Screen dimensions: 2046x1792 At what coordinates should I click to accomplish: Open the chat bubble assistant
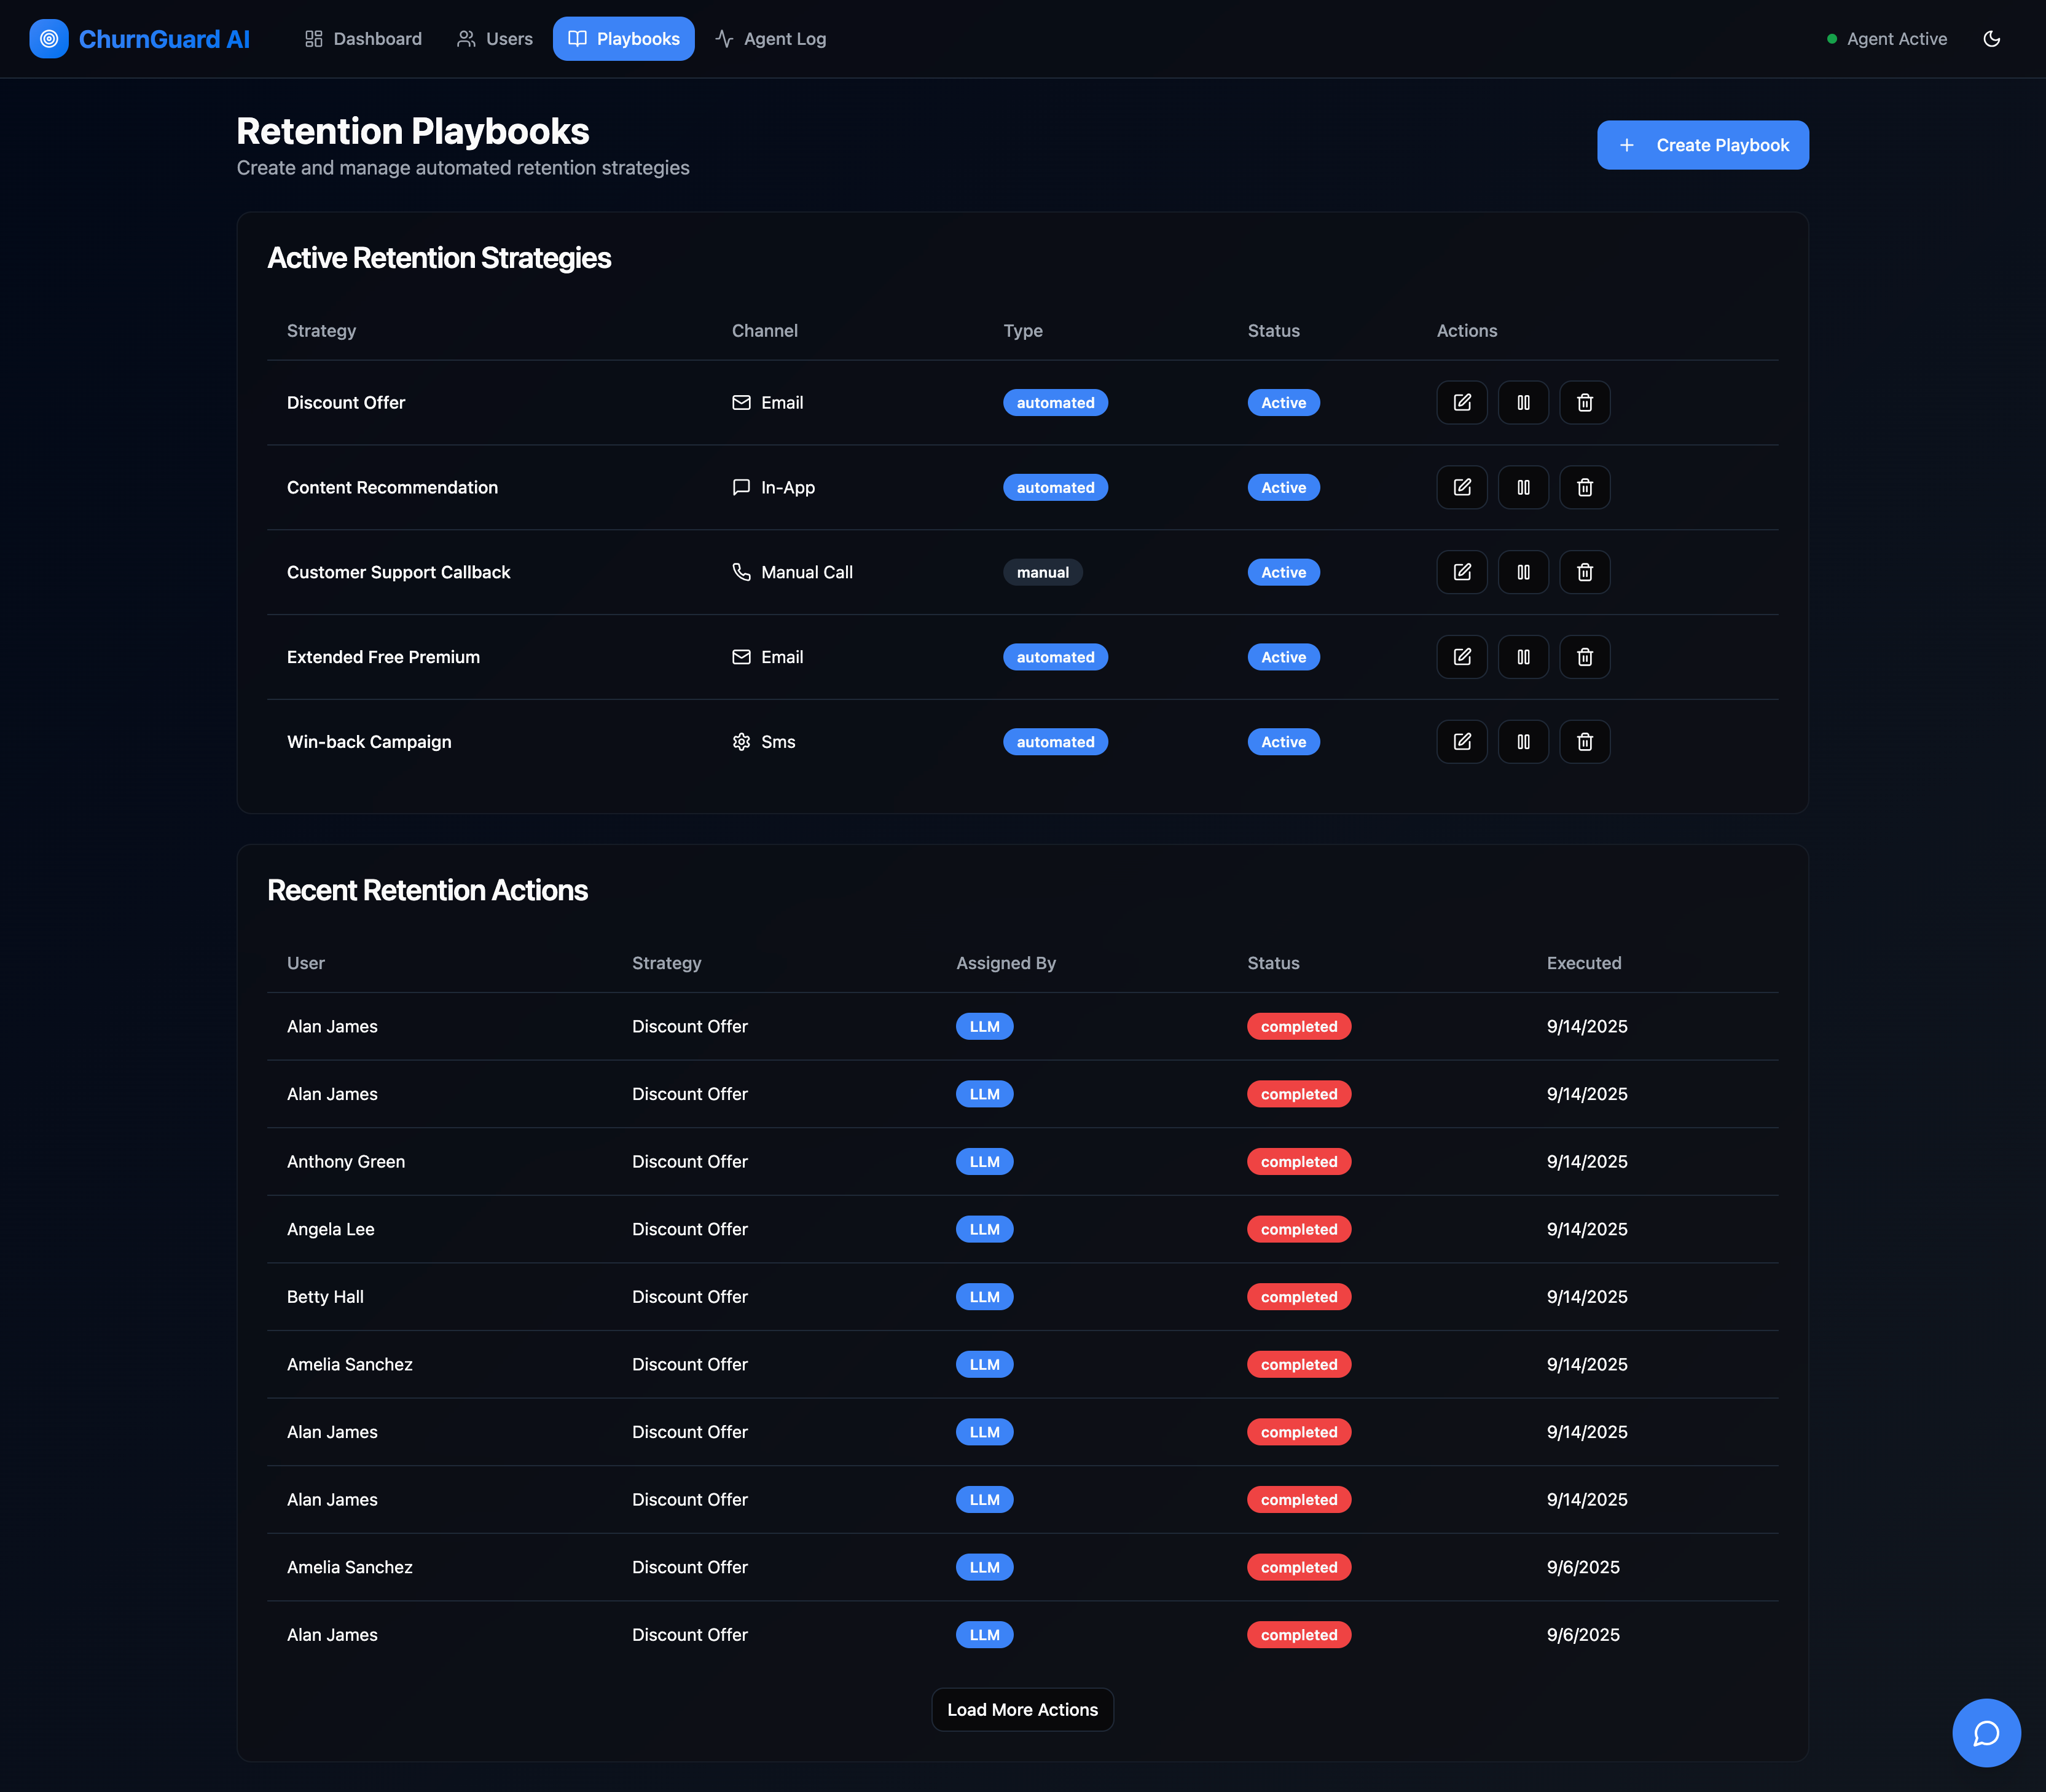click(x=1985, y=1733)
